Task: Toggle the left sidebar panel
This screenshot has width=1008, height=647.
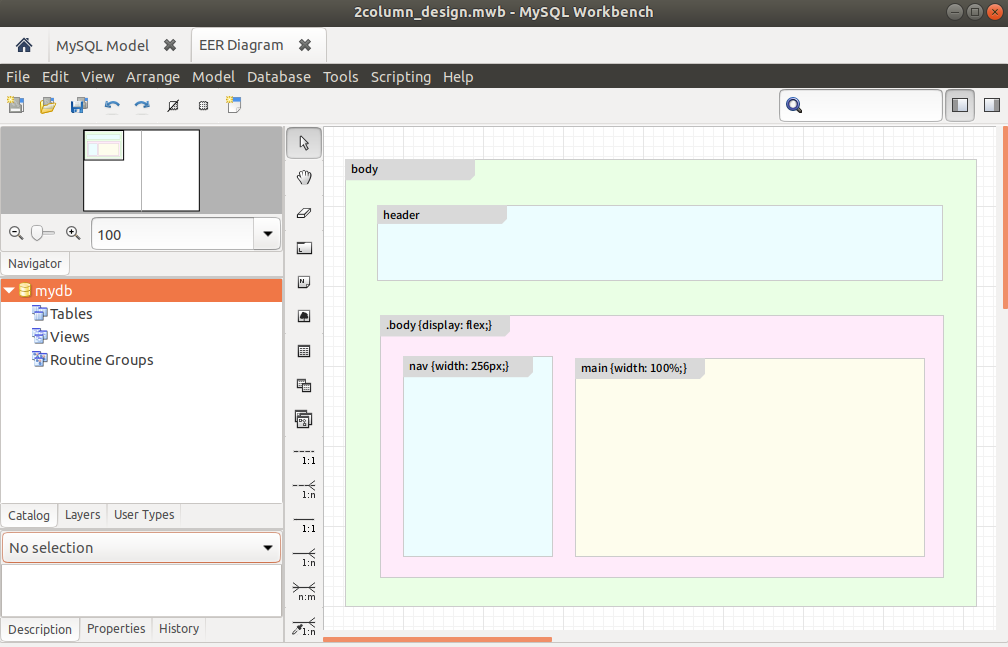Action: click(960, 104)
